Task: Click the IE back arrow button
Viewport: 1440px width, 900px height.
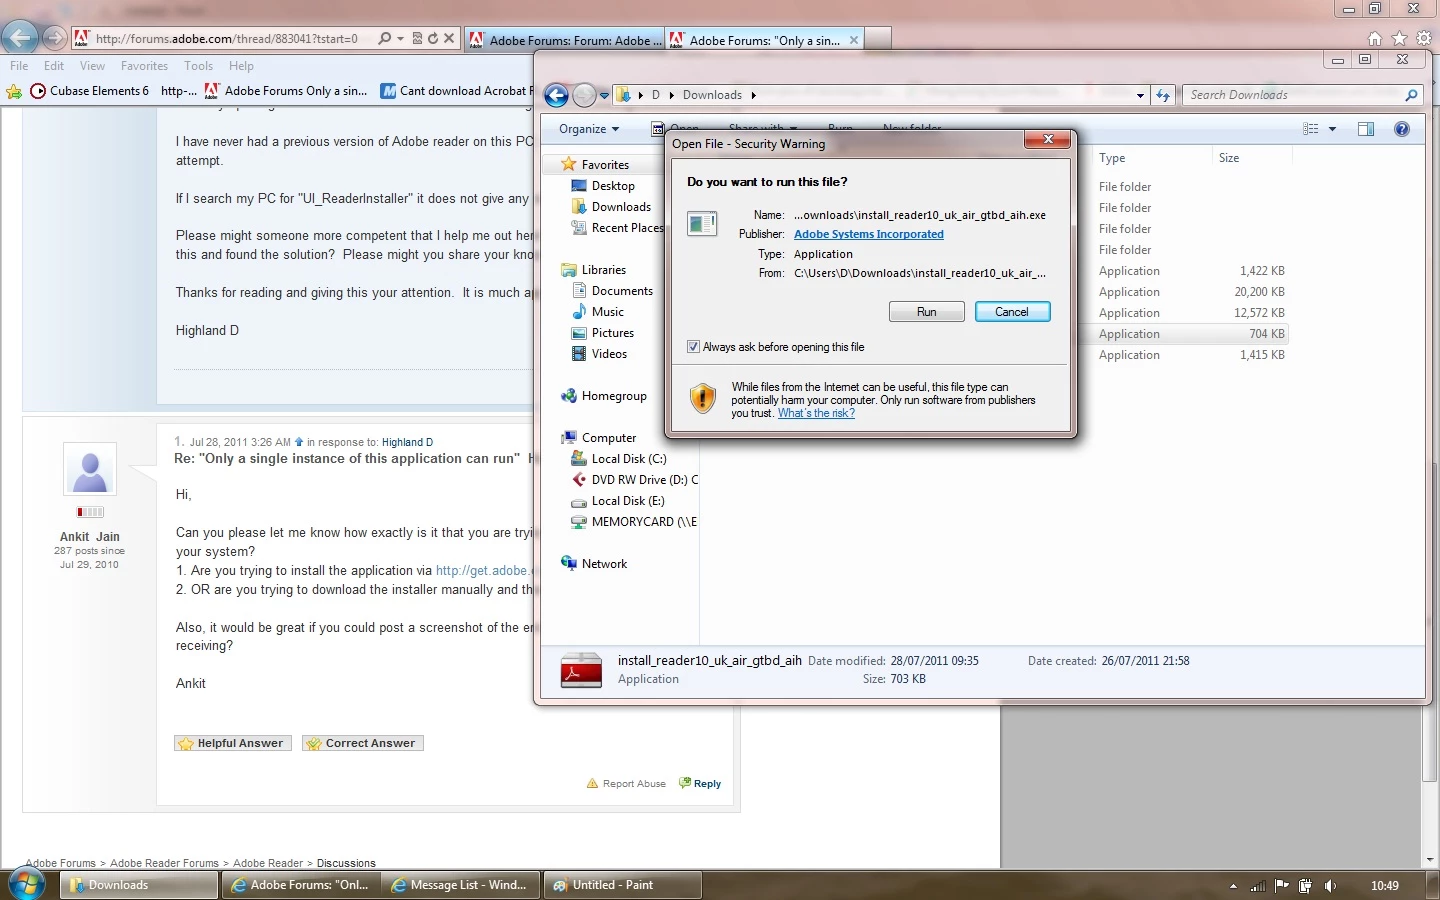Action: coord(20,38)
